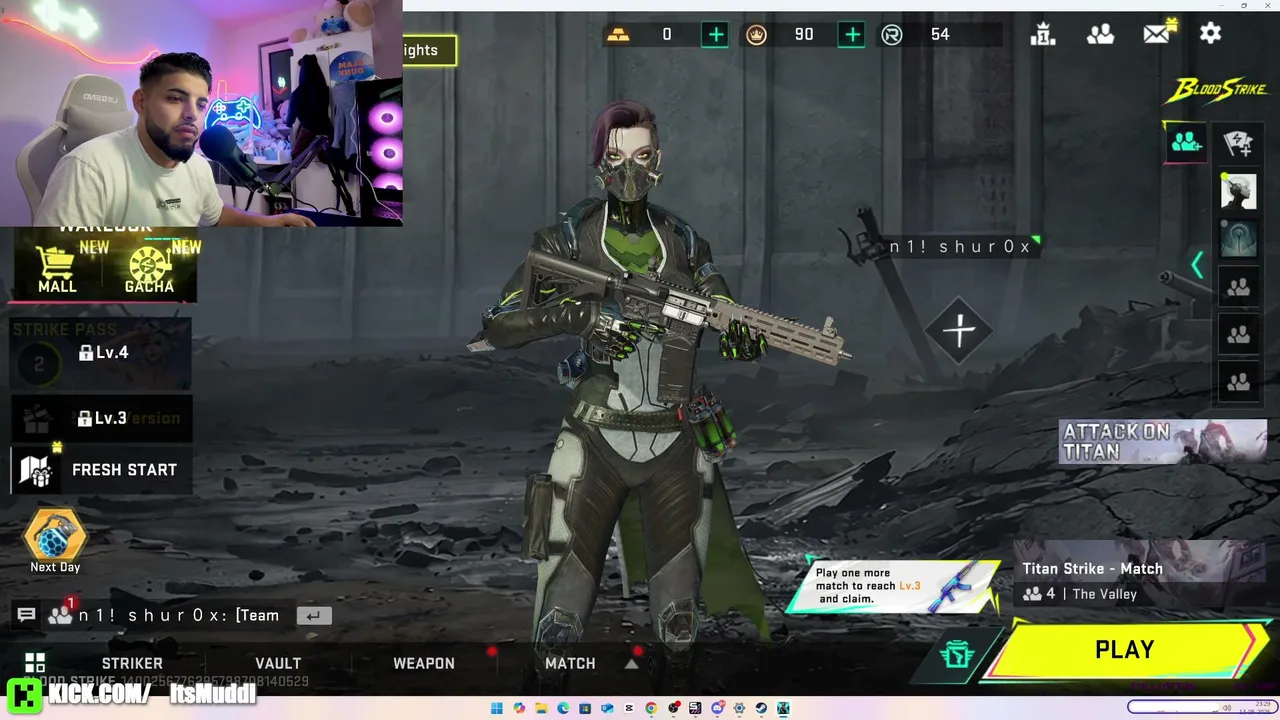Open the Mall shopping cart icon
This screenshot has width=1280, height=720.
coord(57,269)
